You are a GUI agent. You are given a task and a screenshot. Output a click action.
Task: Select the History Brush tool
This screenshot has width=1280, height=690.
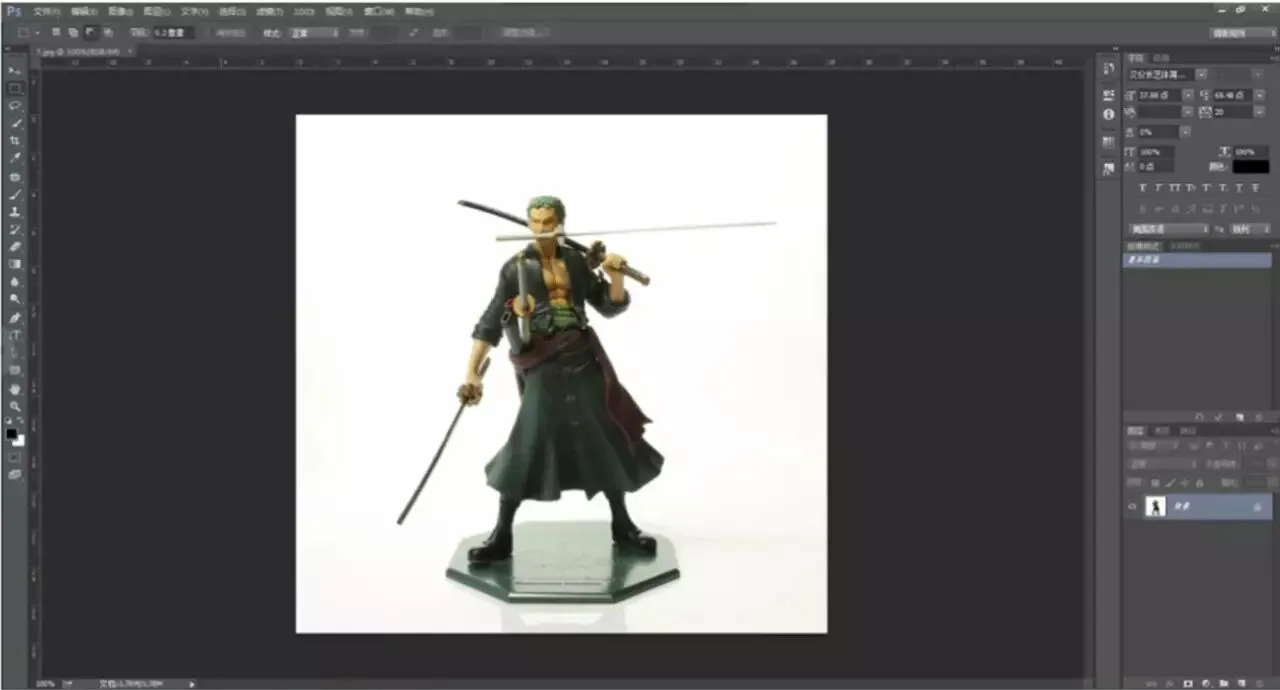tap(15, 229)
